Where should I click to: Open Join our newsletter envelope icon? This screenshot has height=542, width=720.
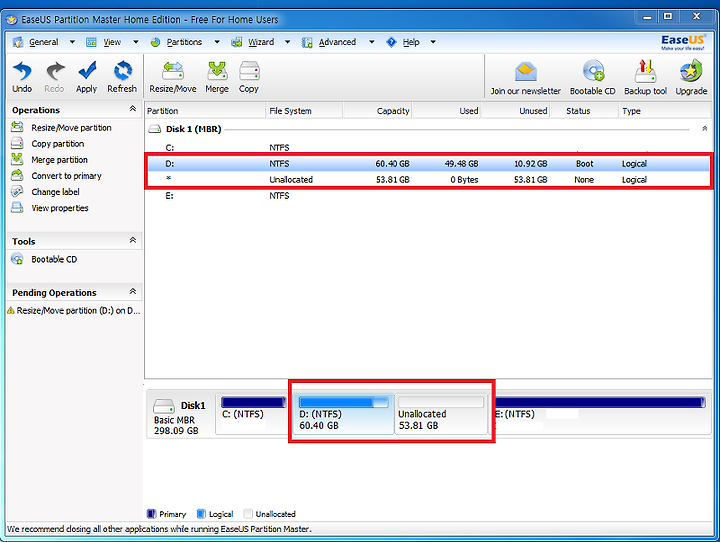point(526,72)
